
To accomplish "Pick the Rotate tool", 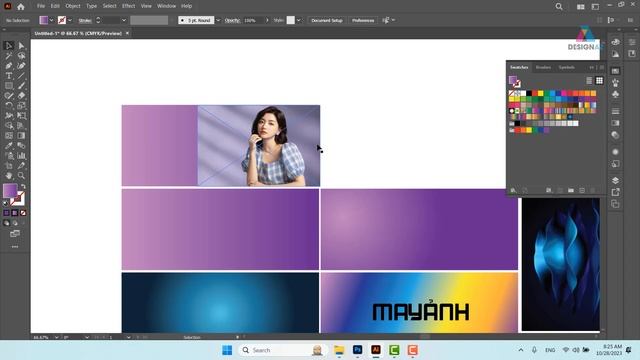I will click(x=9, y=105).
